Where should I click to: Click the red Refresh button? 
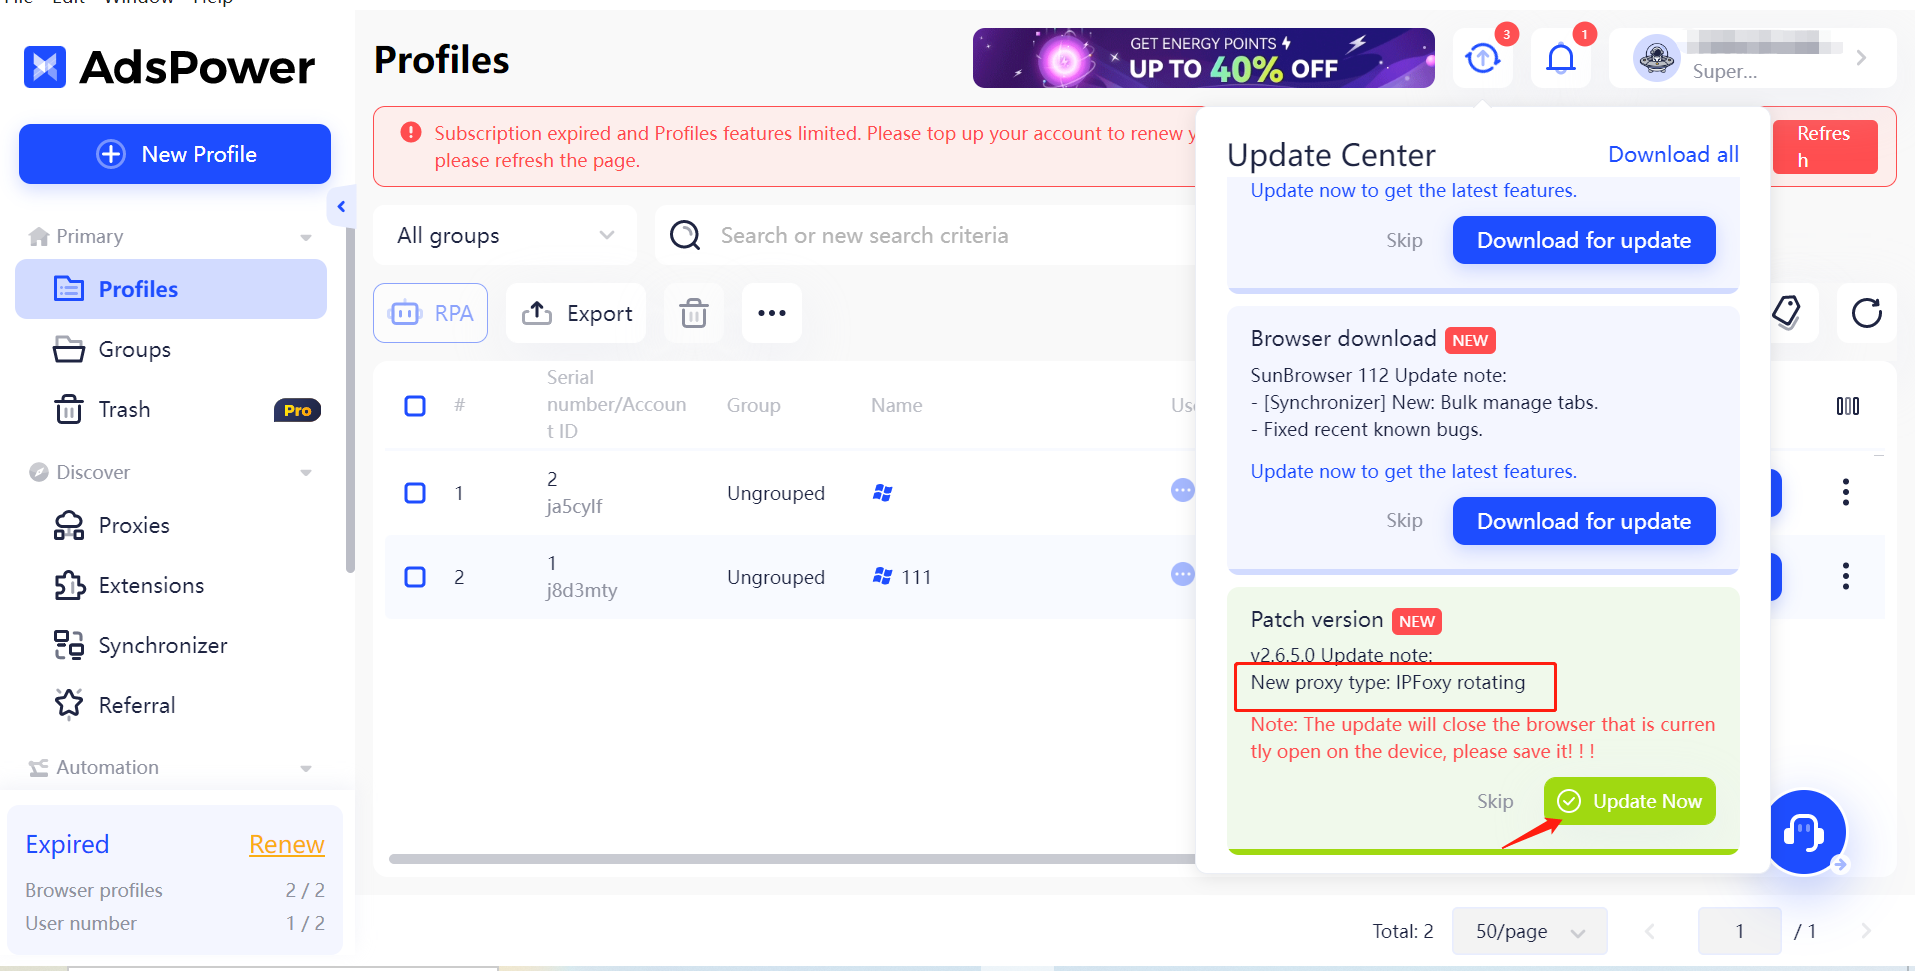[x=1824, y=147]
